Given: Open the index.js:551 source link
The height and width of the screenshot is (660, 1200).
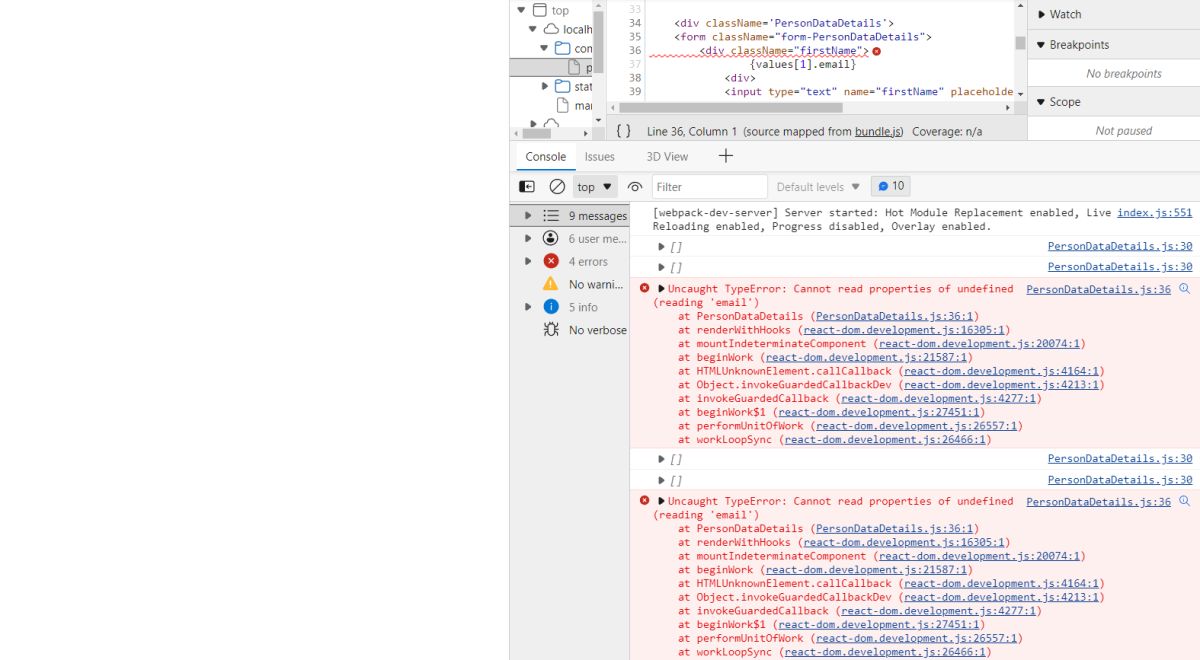Looking at the screenshot, I should tap(1155, 212).
